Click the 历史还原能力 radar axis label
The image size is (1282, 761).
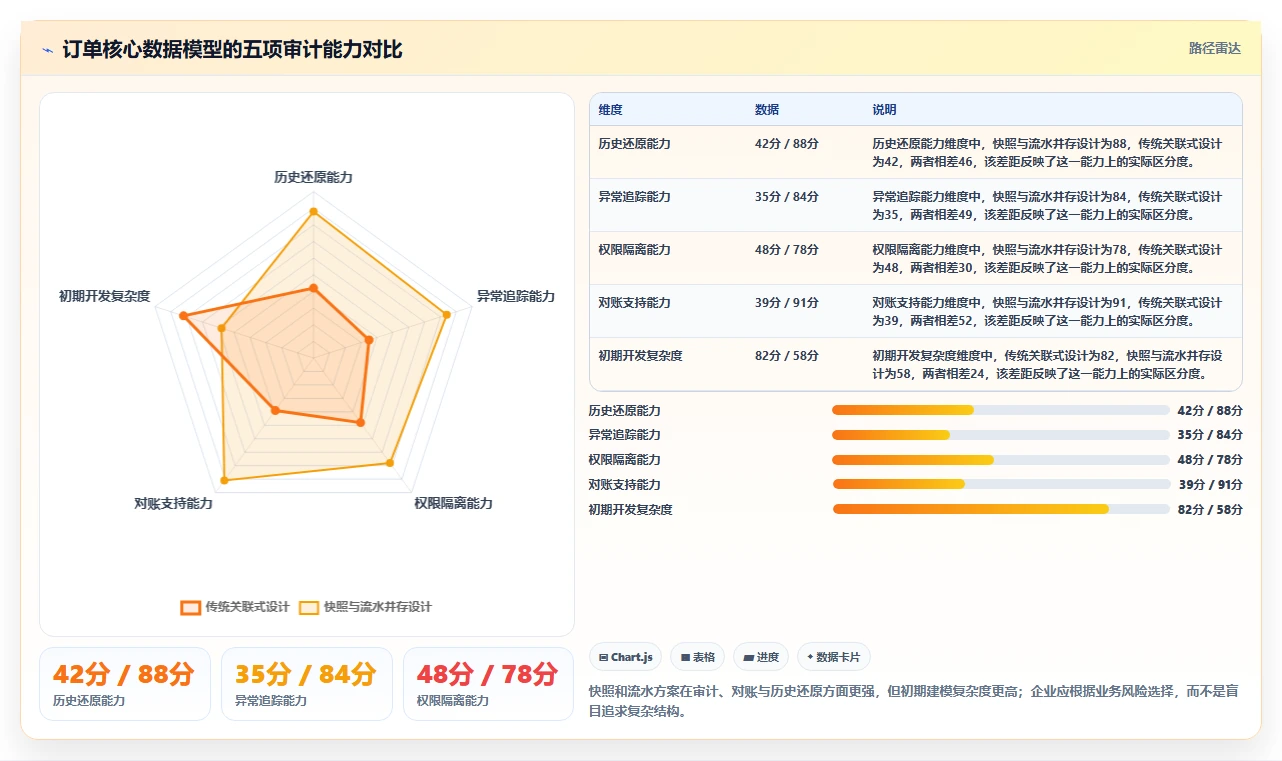(x=313, y=177)
